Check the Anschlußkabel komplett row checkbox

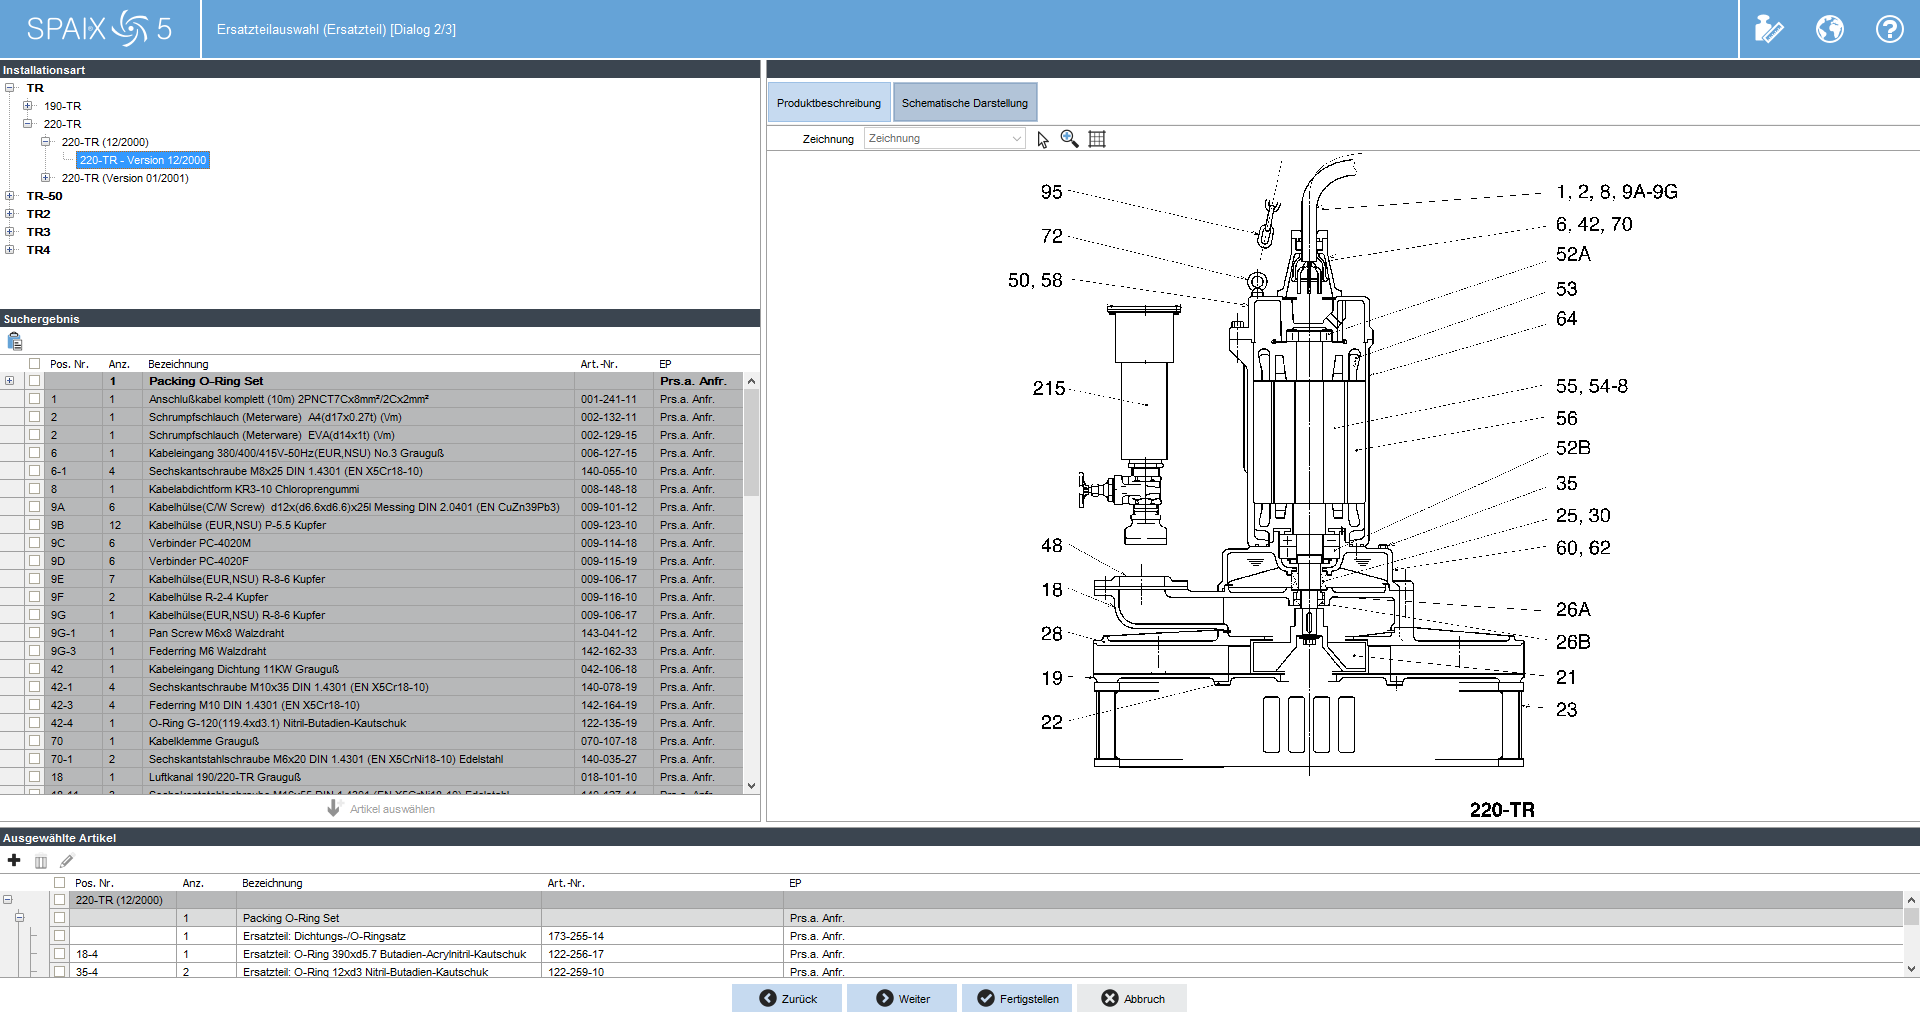[x=35, y=399]
